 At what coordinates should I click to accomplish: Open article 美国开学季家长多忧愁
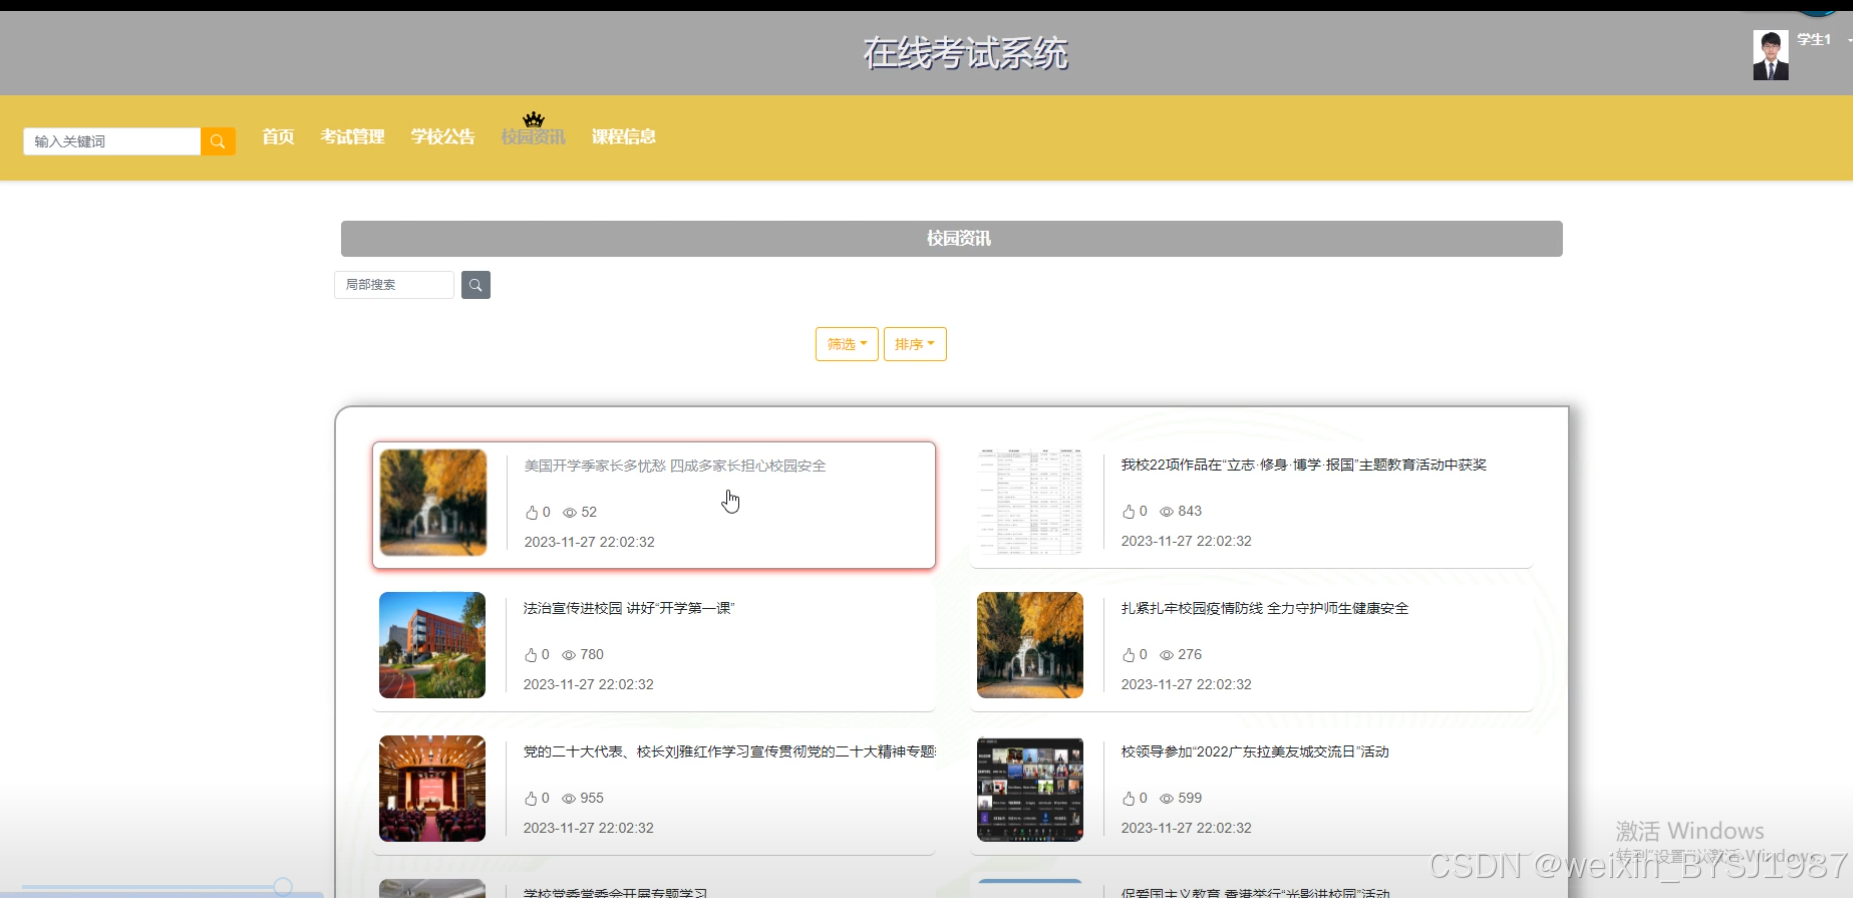point(675,466)
